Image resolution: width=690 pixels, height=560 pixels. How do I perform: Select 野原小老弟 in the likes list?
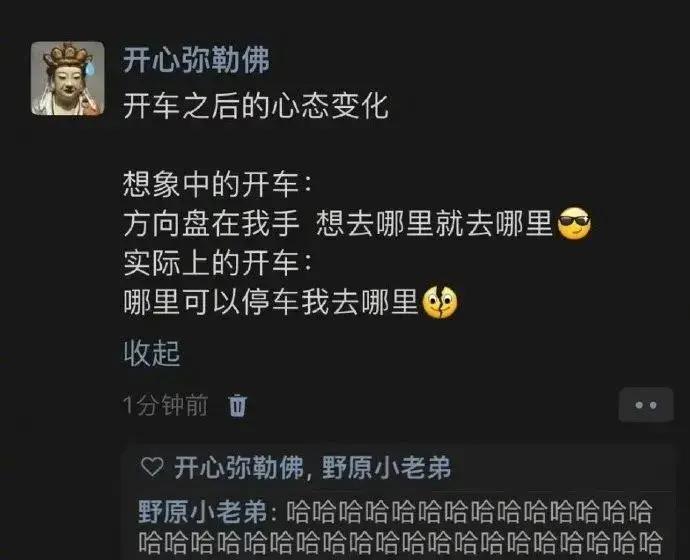386,467
